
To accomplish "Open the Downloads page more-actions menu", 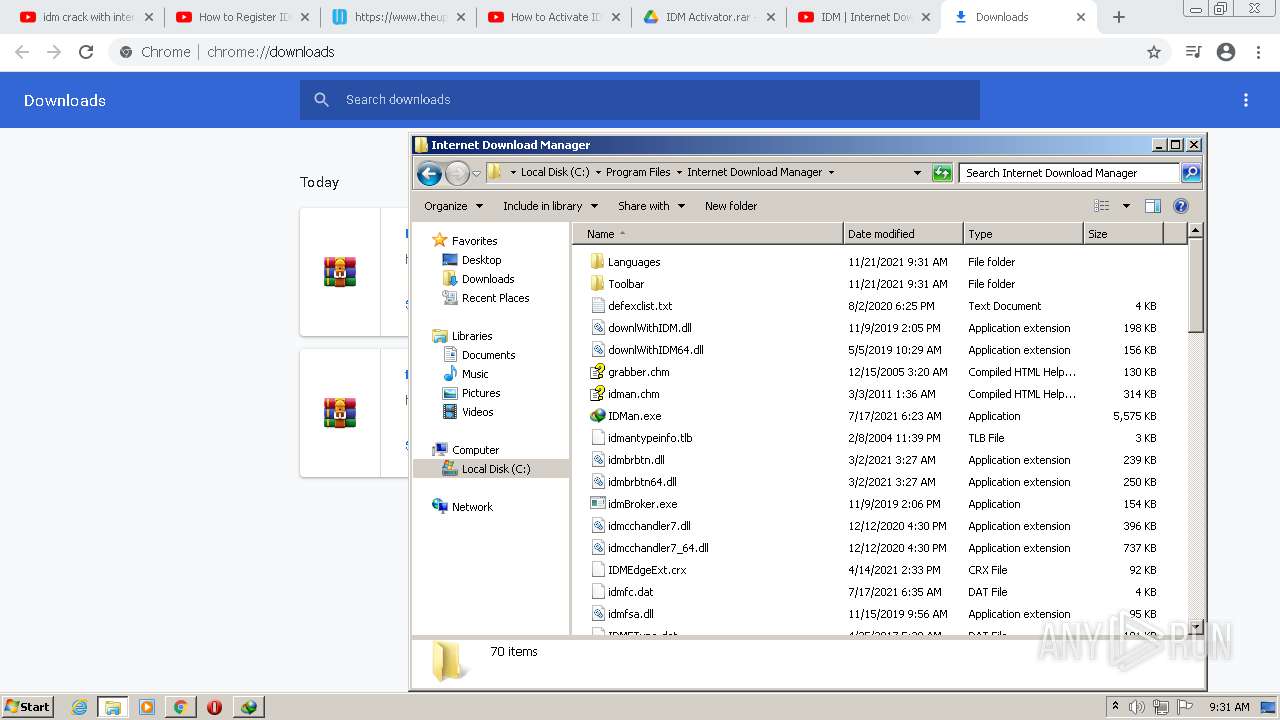I will point(1246,100).
